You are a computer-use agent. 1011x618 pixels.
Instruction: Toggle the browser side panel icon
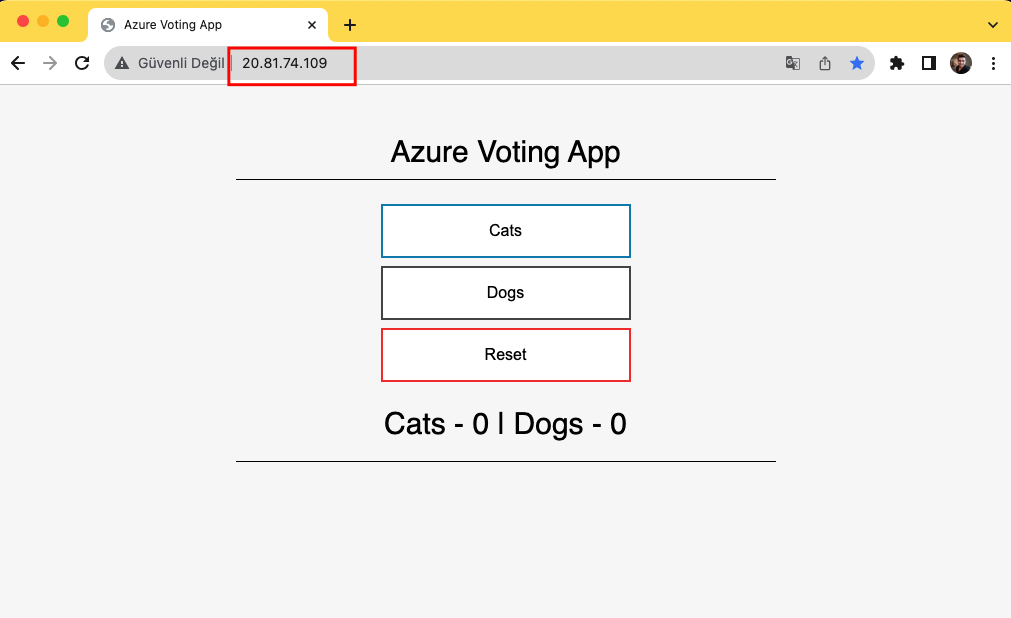tap(929, 63)
